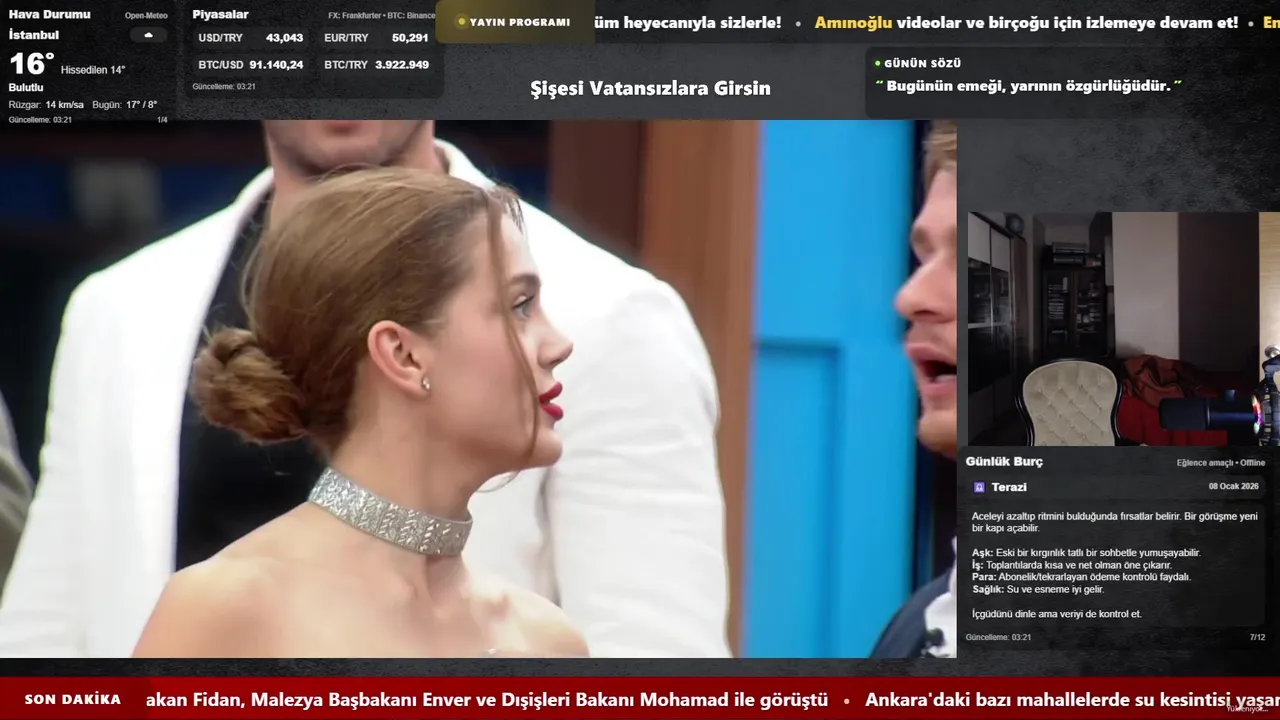This screenshot has width=1280, height=720.
Task: Click the horoscope Güncelleme 03:21 timestamp
Action: [x=998, y=637]
